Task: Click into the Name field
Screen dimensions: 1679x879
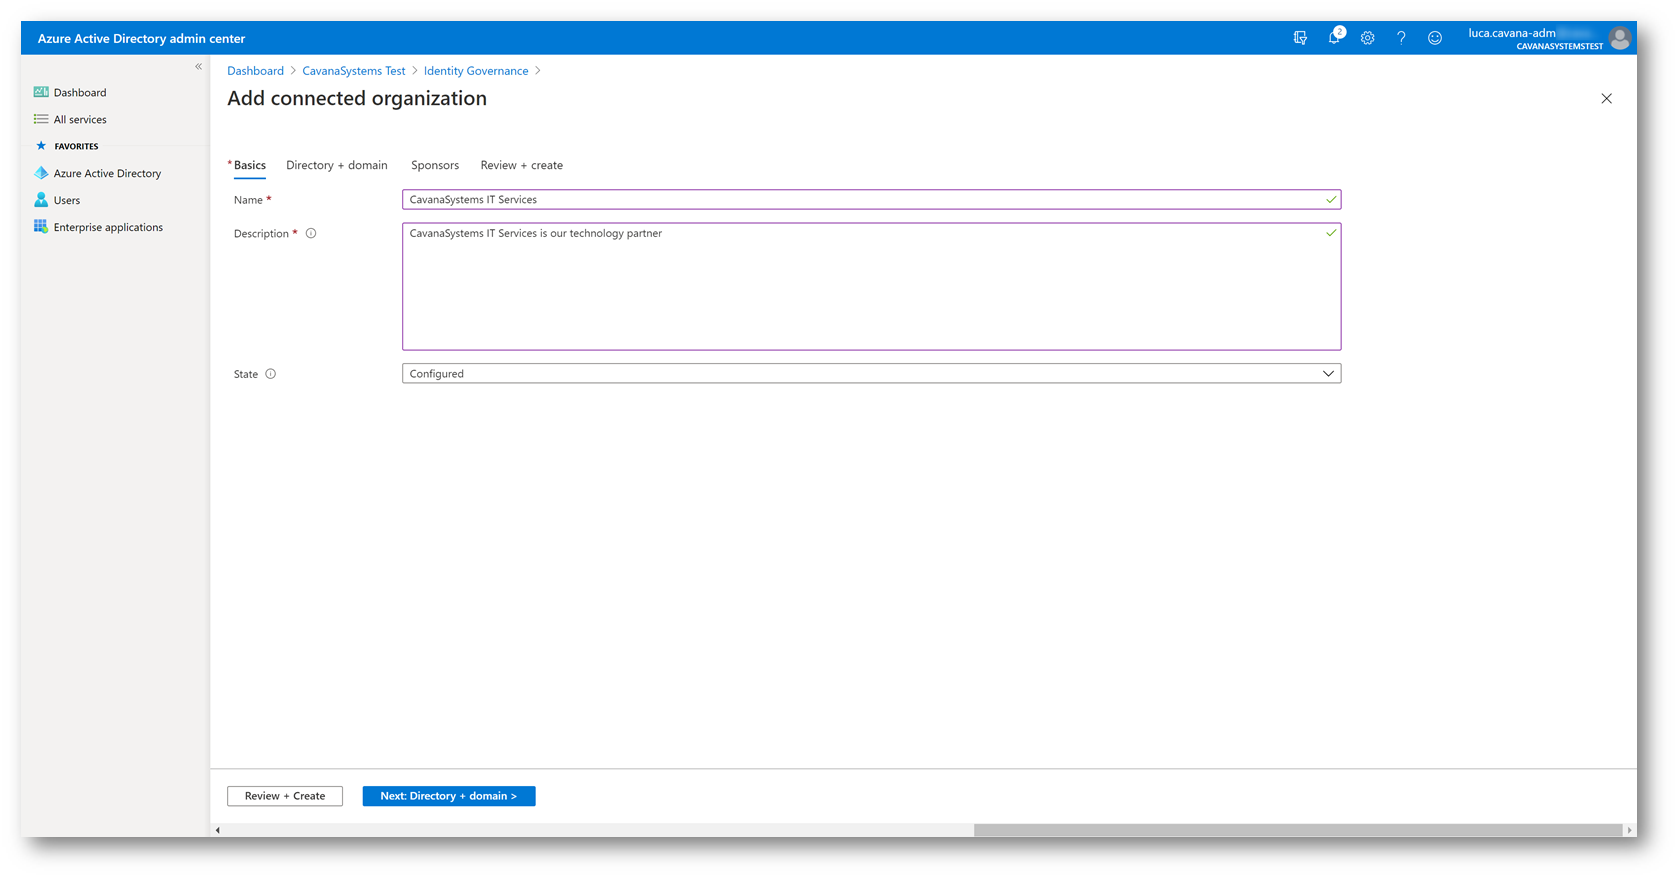Action: [871, 200]
